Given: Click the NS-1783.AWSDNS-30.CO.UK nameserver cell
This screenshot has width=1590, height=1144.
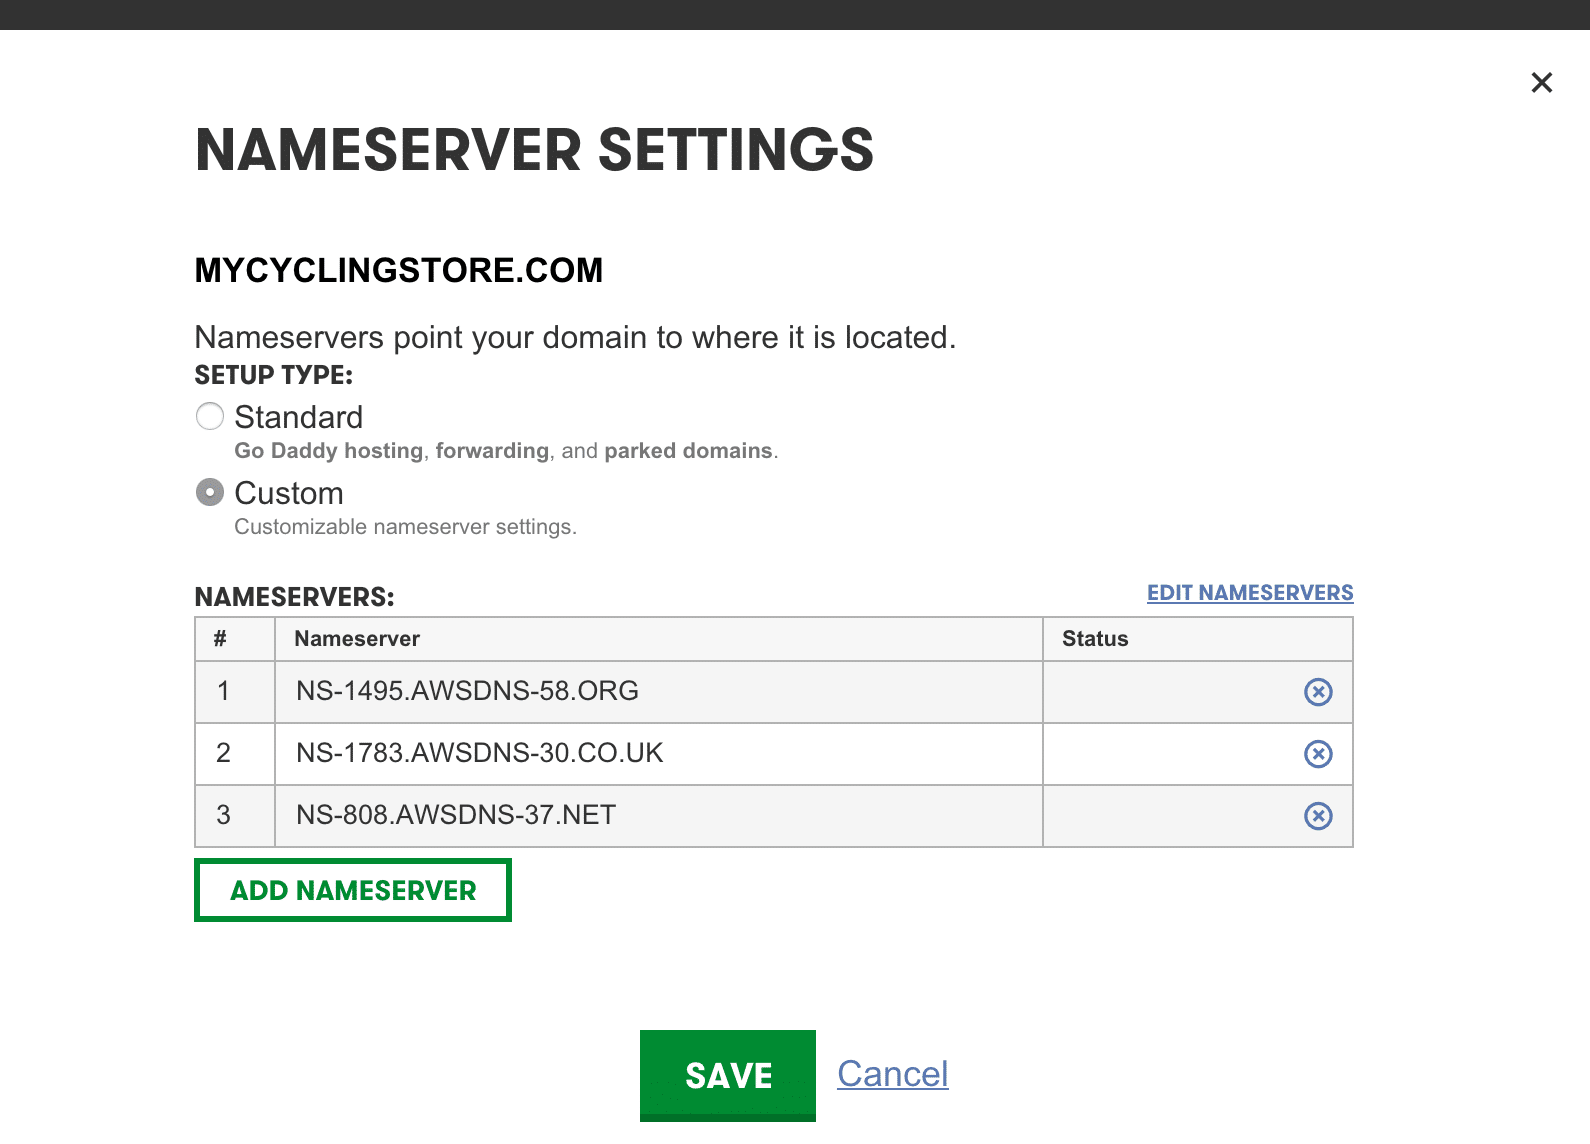Looking at the screenshot, I should [x=479, y=753].
